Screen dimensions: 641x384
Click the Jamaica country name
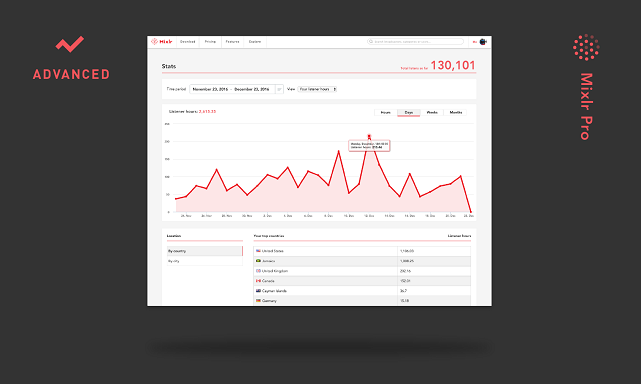(268, 261)
